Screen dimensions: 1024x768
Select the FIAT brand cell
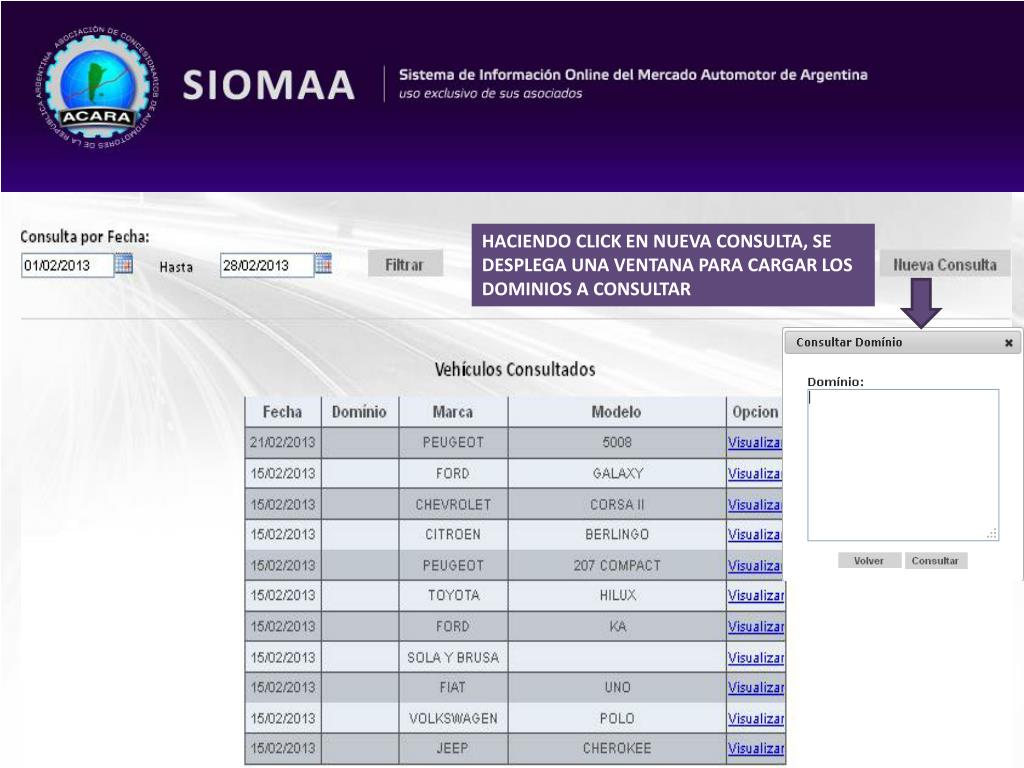[453, 688]
